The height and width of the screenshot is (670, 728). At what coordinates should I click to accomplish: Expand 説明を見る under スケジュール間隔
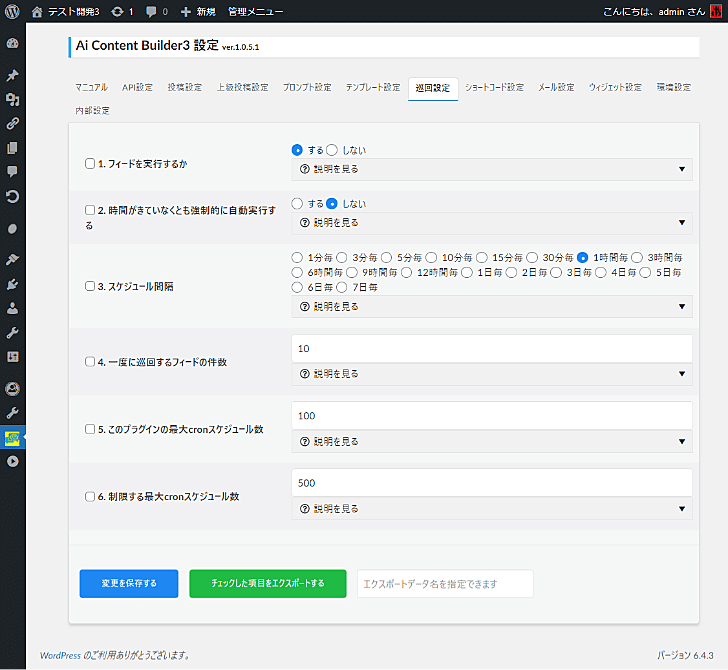pyautogui.click(x=492, y=306)
